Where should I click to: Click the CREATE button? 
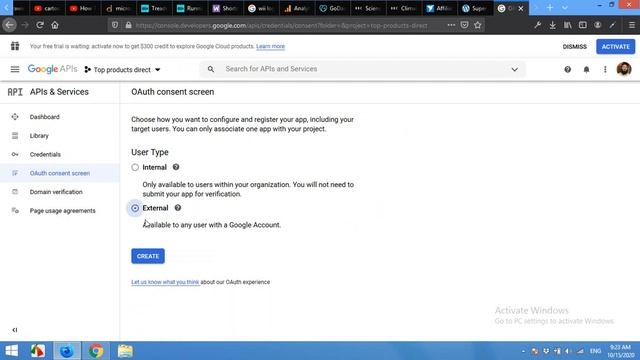point(148,256)
